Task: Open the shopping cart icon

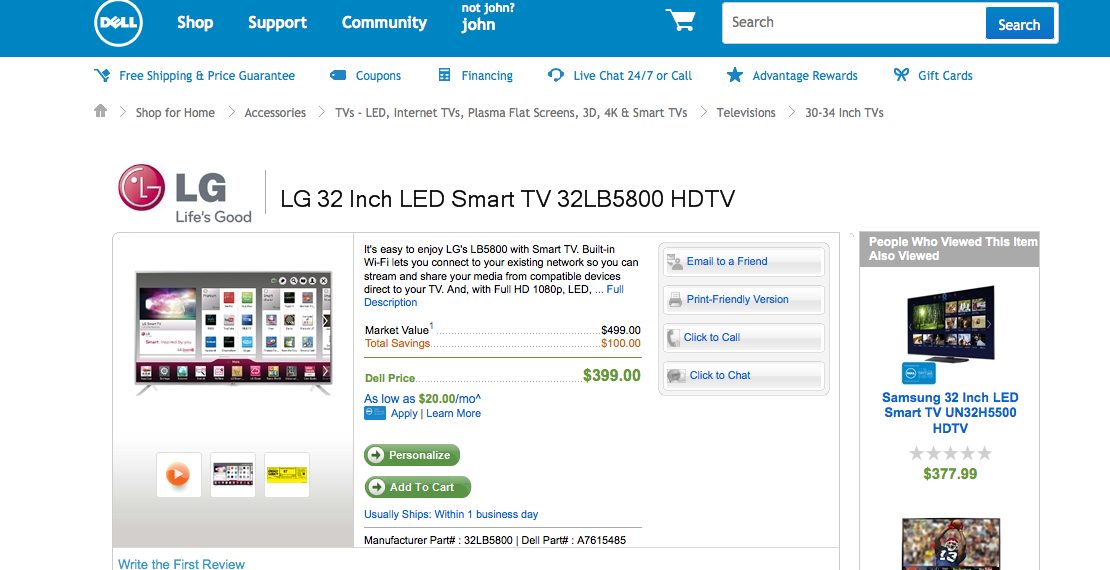Action: (x=680, y=20)
